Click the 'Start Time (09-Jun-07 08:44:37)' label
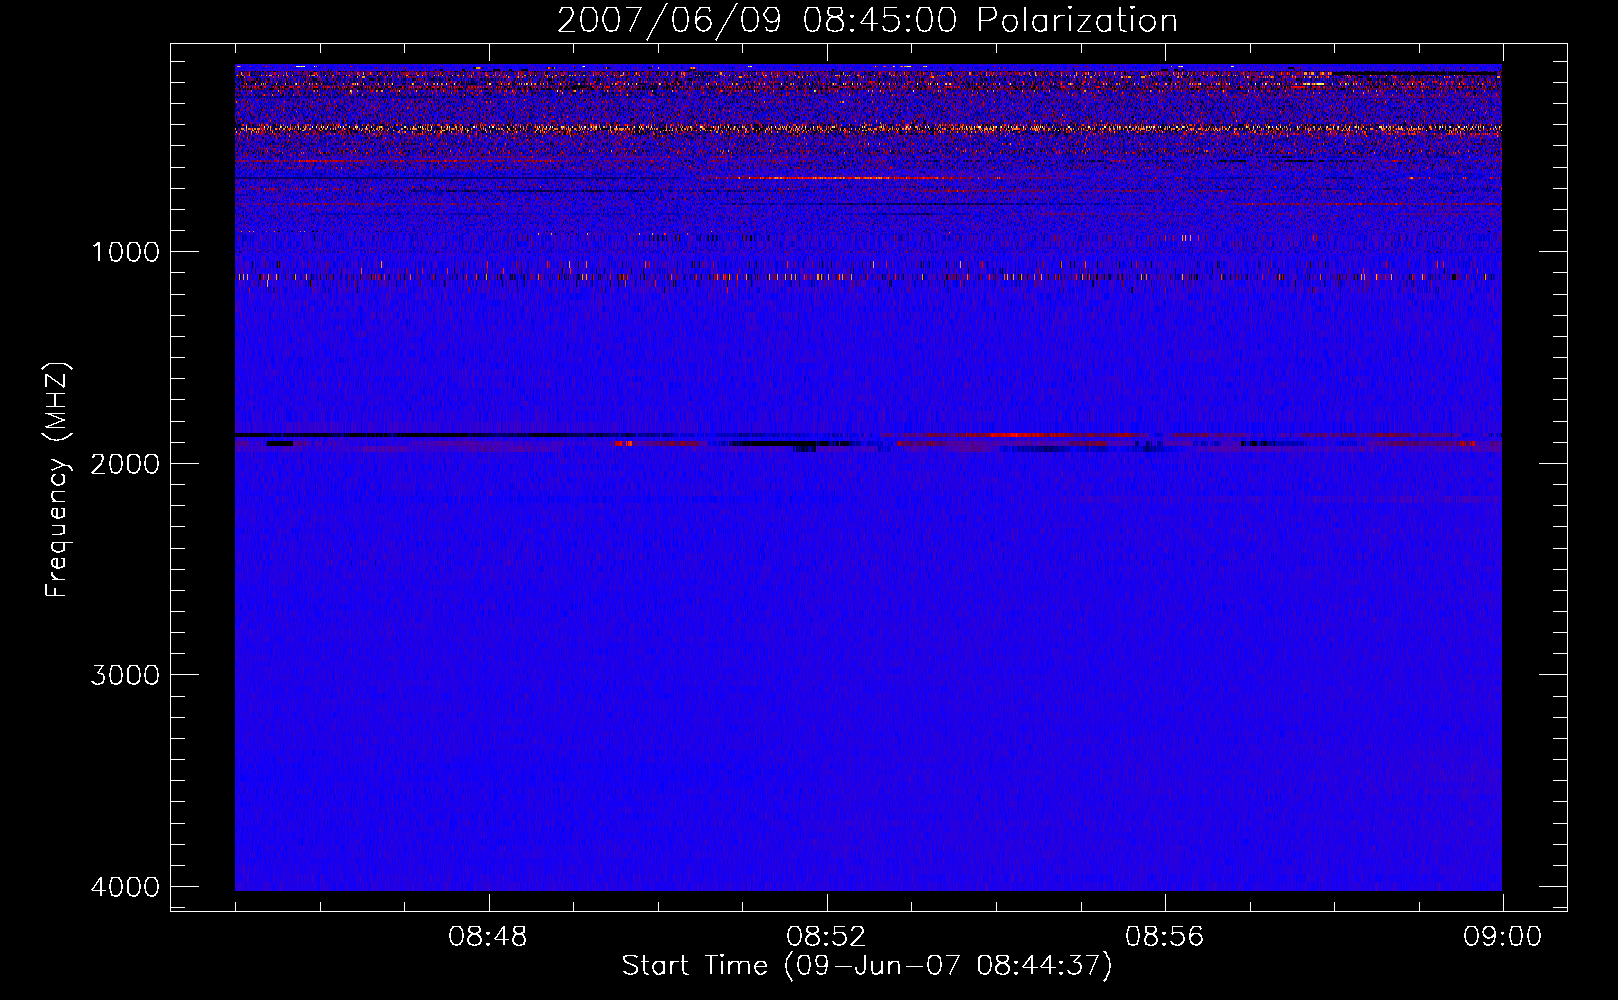The width and height of the screenshot is (1618, 1000). click(x=867, y=966)
